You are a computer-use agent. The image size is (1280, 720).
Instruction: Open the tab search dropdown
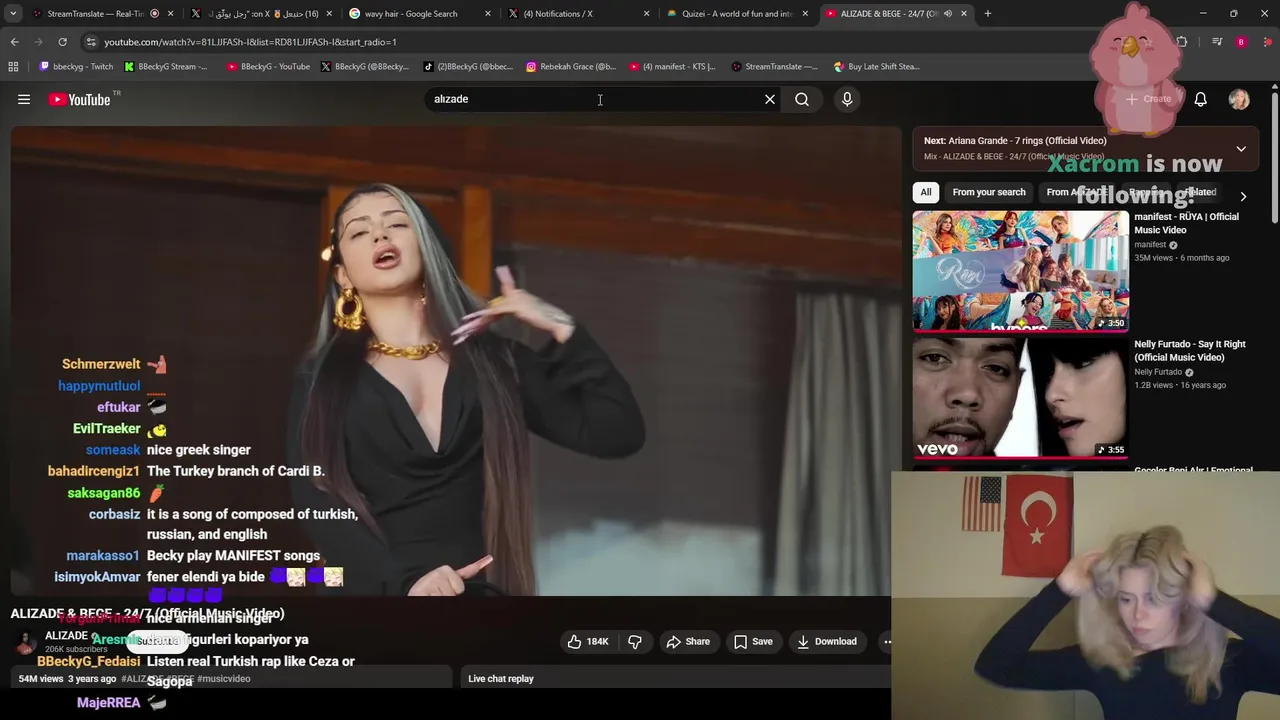[x=13, y=14]
